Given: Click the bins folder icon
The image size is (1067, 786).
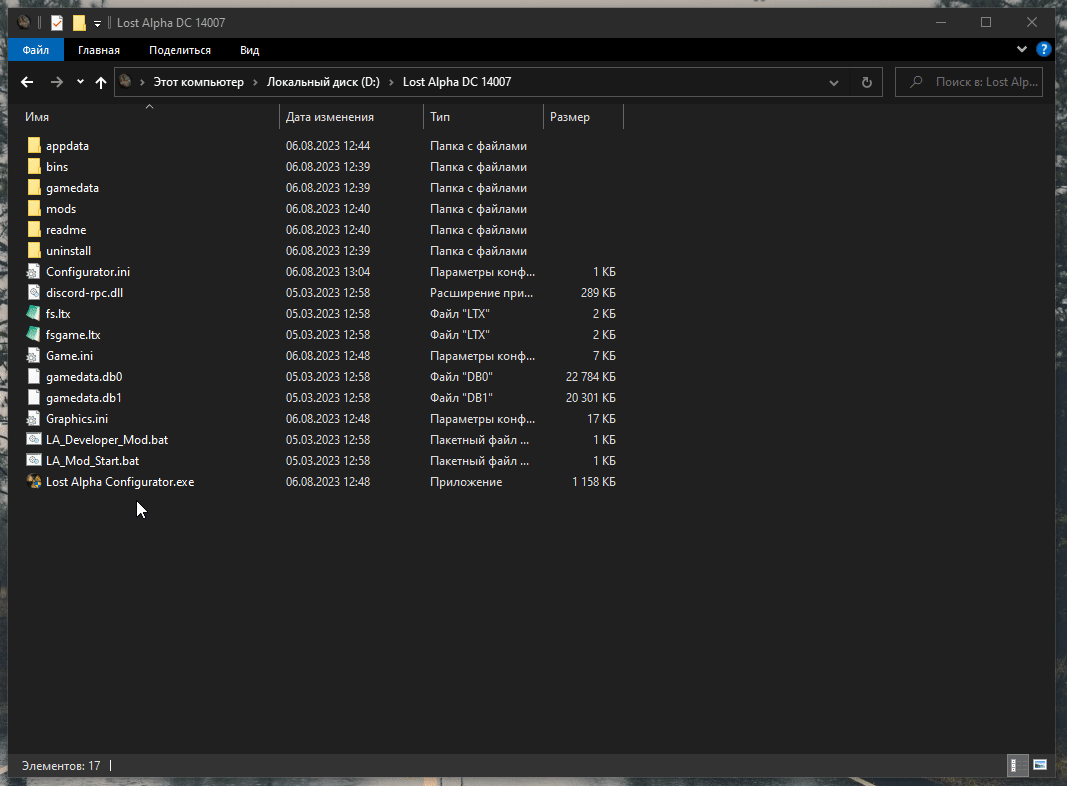Looking at the screenshot, I should (x=34, y=167).
